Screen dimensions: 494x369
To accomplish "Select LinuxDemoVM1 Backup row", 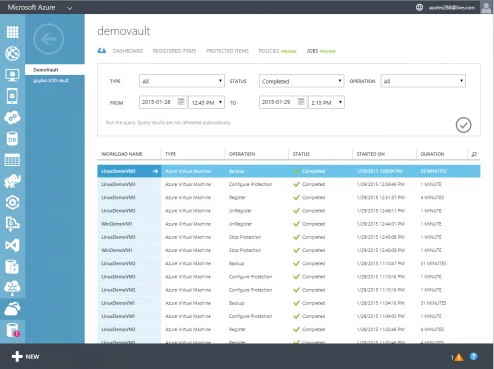I will [x=289, y=303].
